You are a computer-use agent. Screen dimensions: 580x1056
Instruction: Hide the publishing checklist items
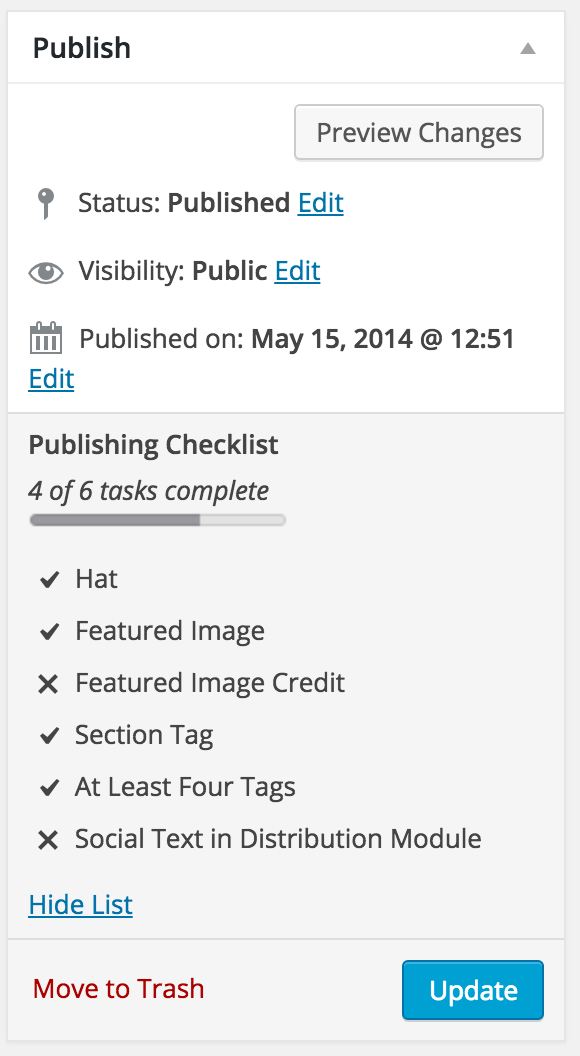click(x=81, y=904)
